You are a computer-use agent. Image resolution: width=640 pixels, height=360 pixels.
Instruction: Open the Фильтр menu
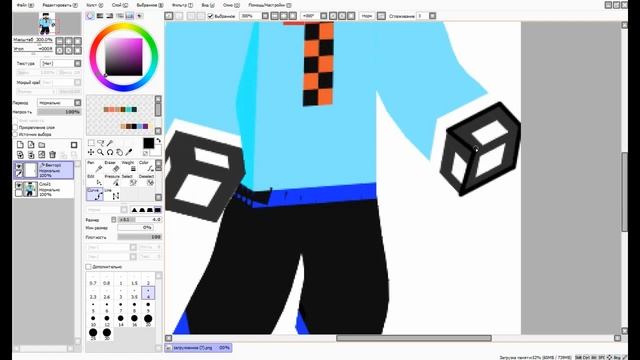click(182, 5)
